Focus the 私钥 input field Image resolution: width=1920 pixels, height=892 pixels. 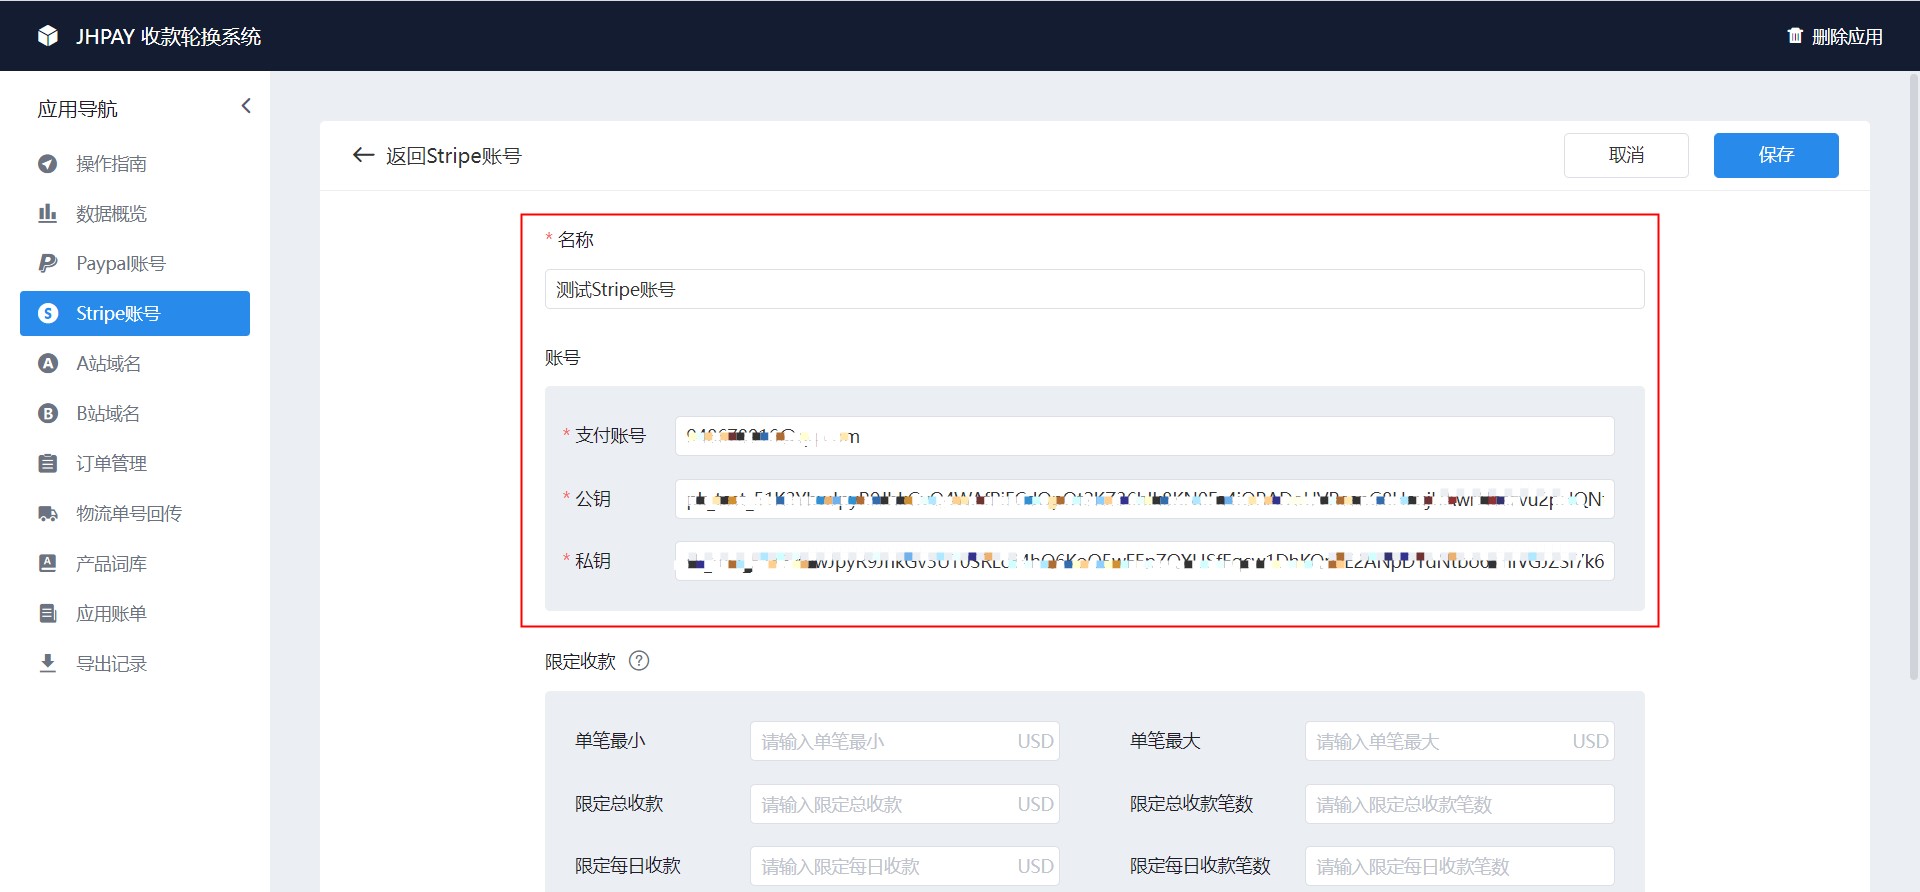(1144, 561)
